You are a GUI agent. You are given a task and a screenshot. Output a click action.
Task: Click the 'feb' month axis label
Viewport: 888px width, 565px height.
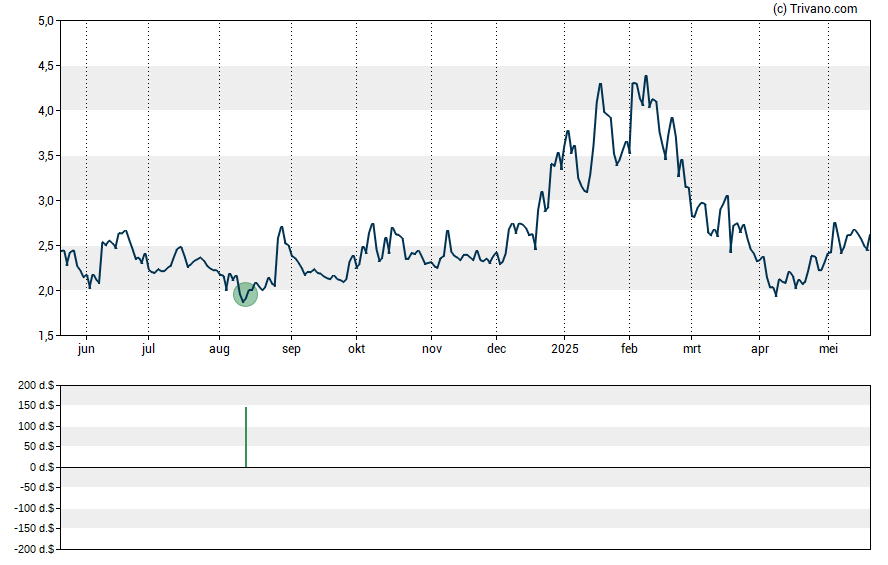point(629,349)
